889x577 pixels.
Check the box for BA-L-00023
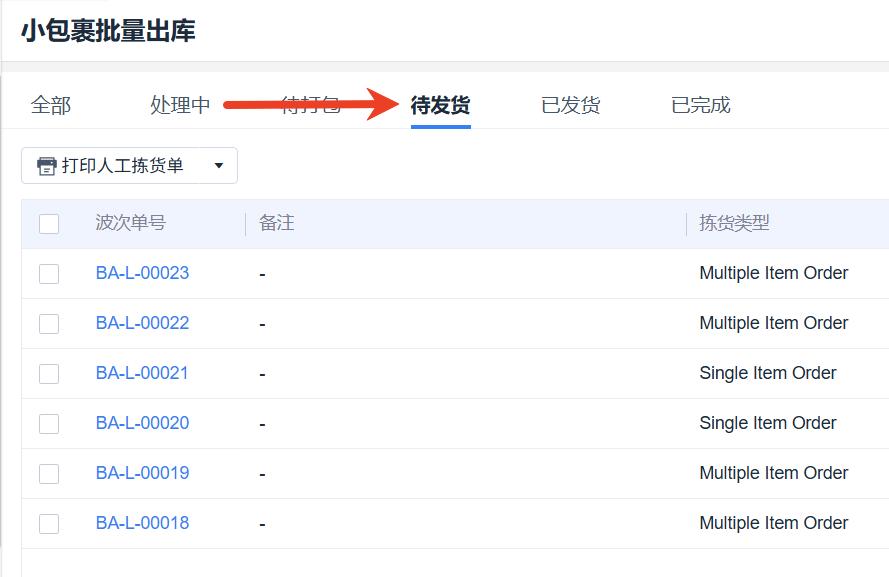tap(49, 274)
